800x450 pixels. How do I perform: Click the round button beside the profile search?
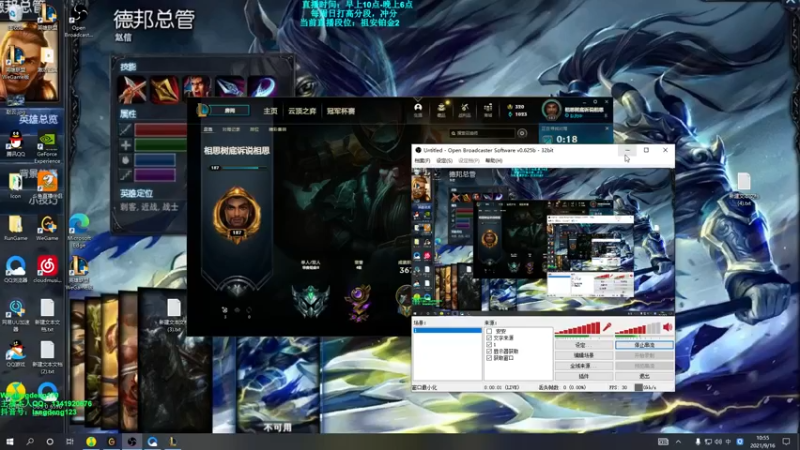click(522, 133)
